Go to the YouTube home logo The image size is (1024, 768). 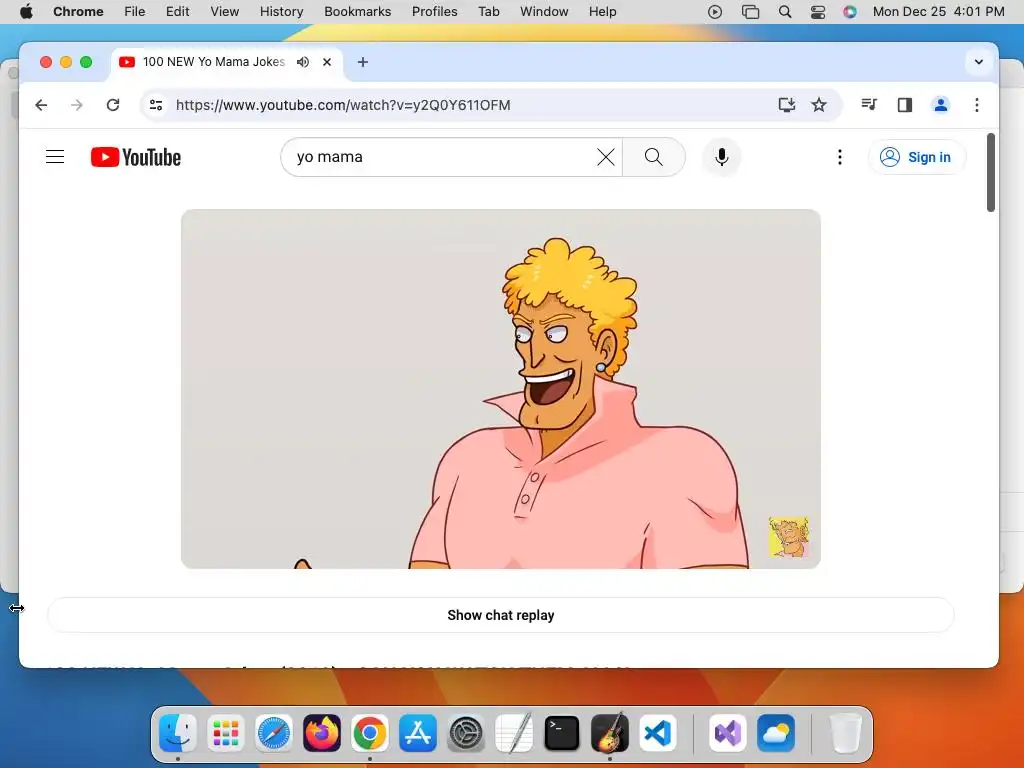point(136,157)
